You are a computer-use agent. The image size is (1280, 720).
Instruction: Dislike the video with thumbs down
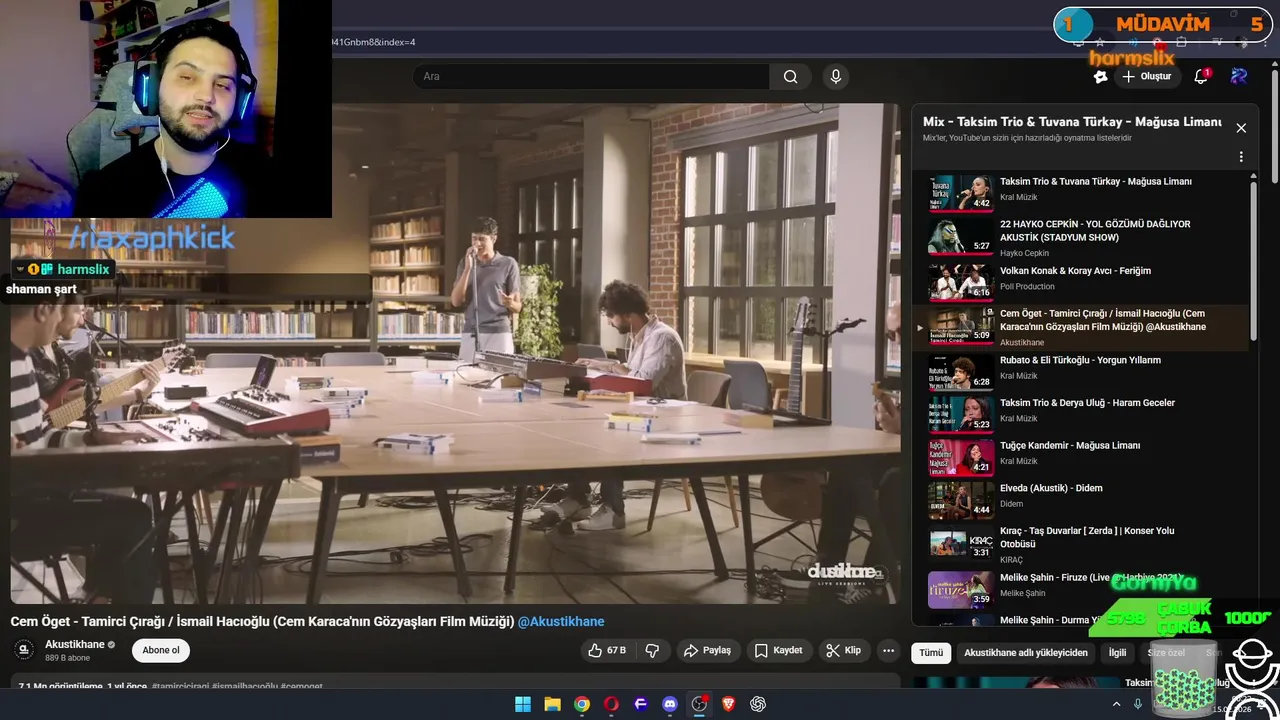[x=652, y=650]
